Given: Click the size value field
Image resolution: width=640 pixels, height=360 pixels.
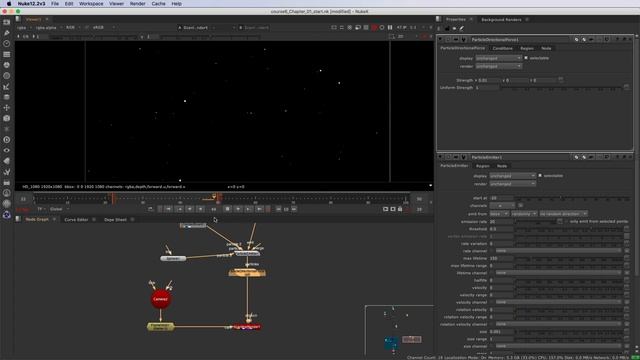Looking at the screenshot, I should [x=501, y=331].
